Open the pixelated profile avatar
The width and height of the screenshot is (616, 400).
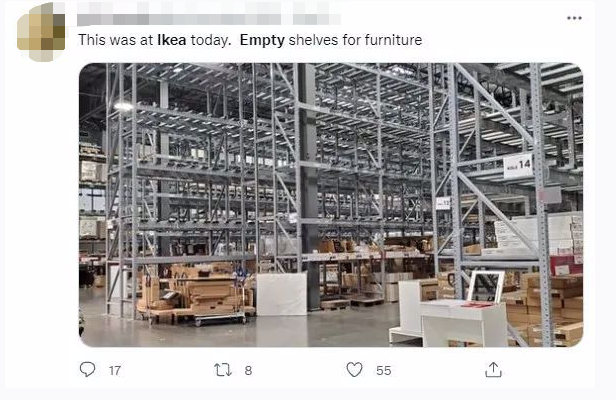coord(41,32)
